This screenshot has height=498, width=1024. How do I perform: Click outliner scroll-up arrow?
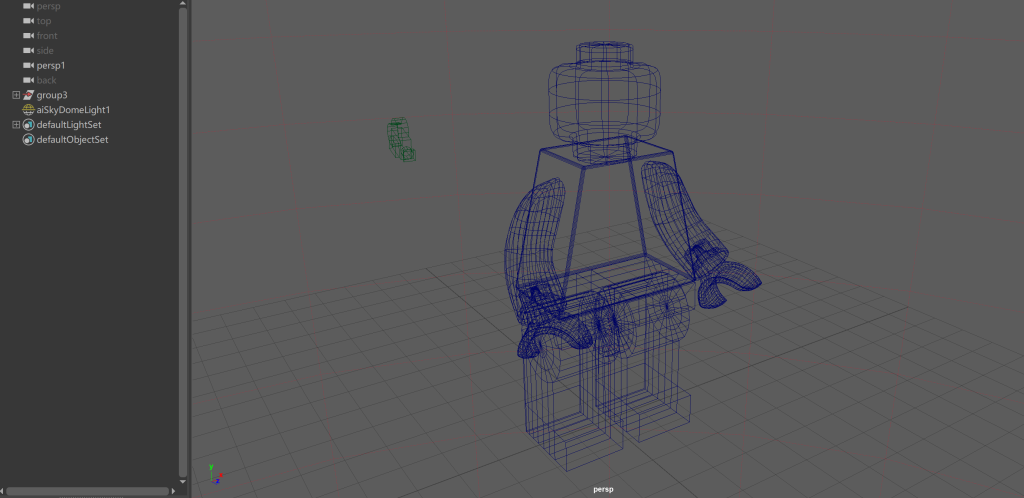(x=183, y=3)
